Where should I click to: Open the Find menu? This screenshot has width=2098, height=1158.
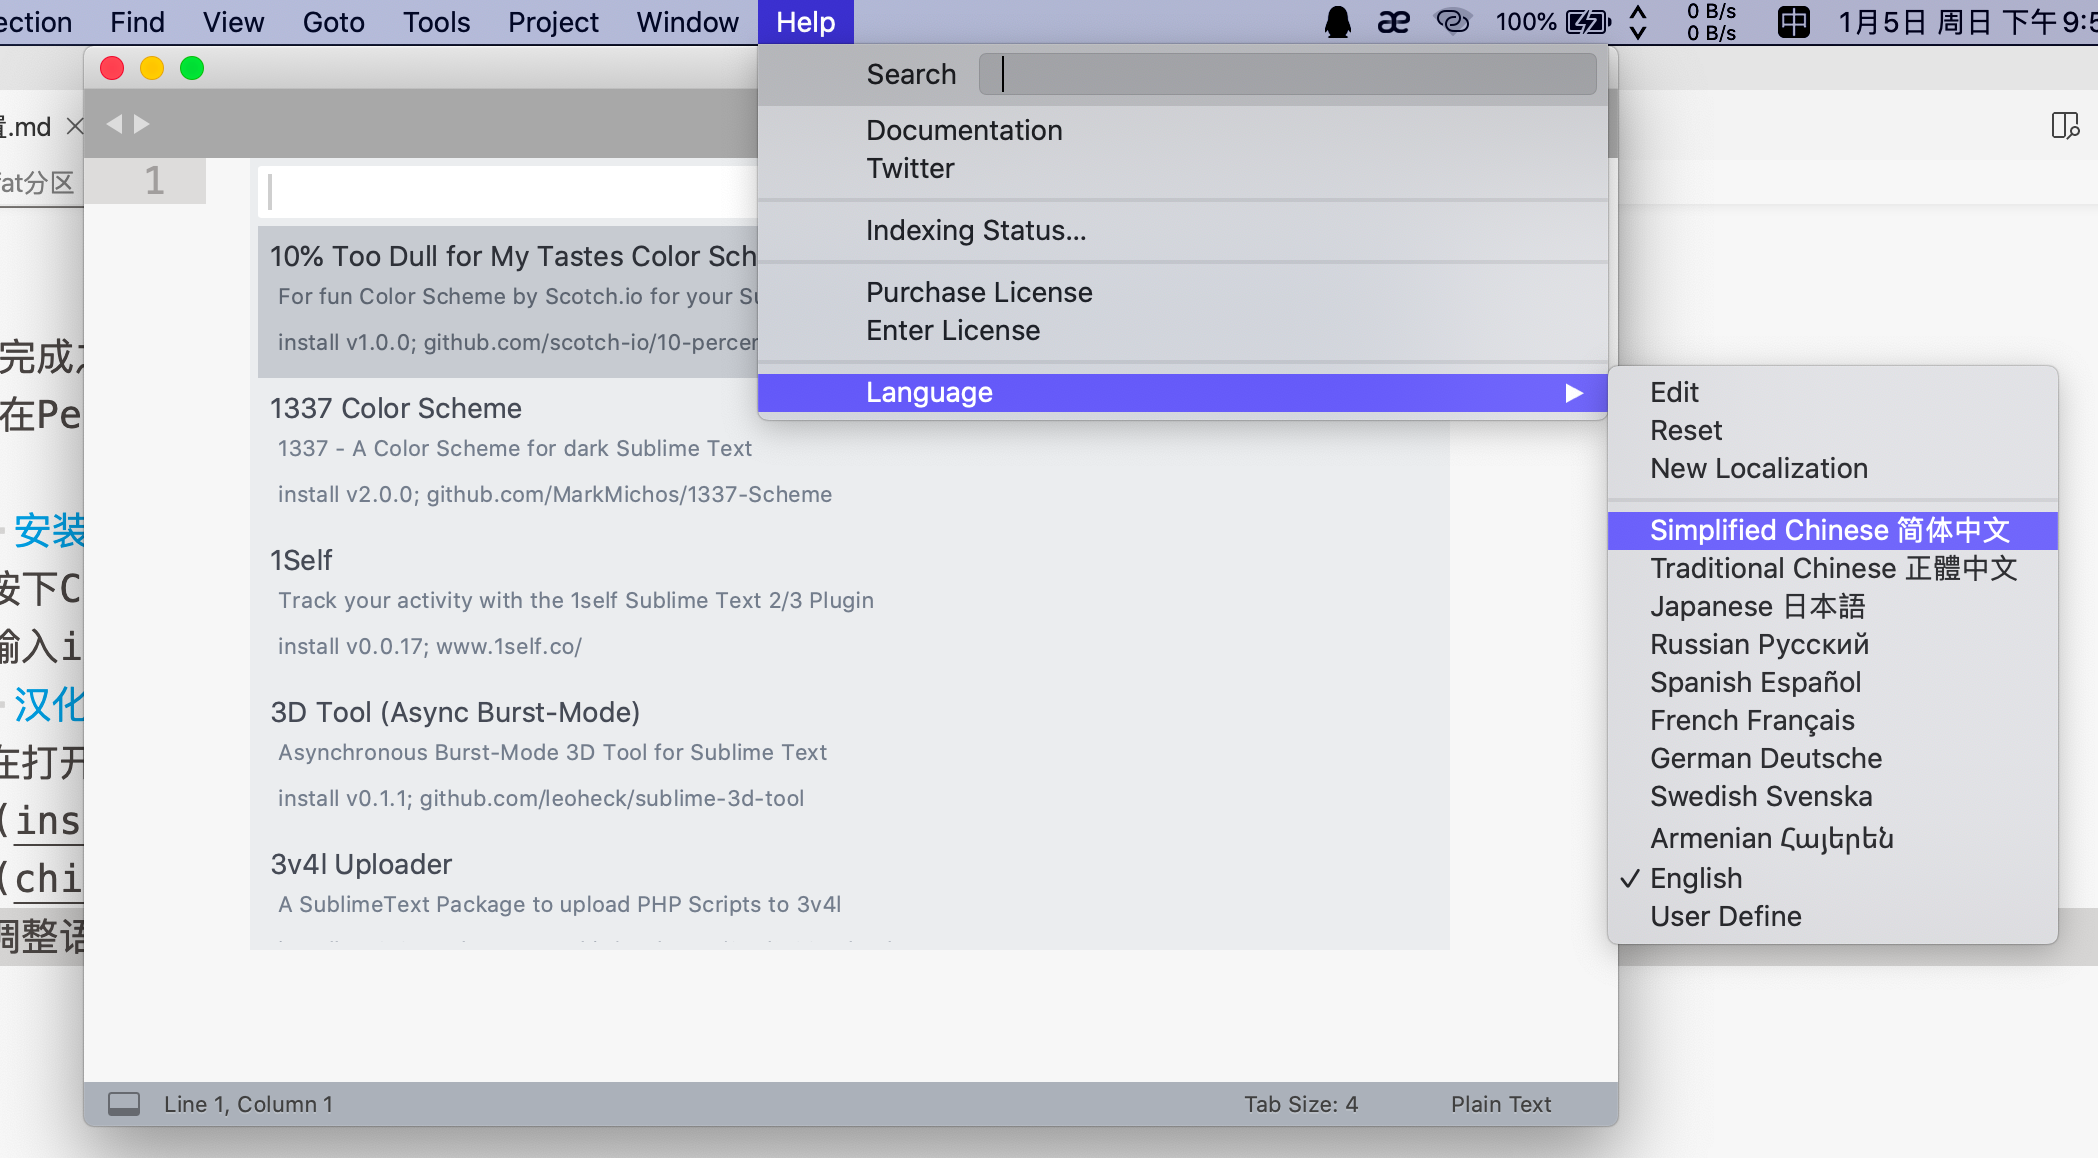[x=137, y=22]
